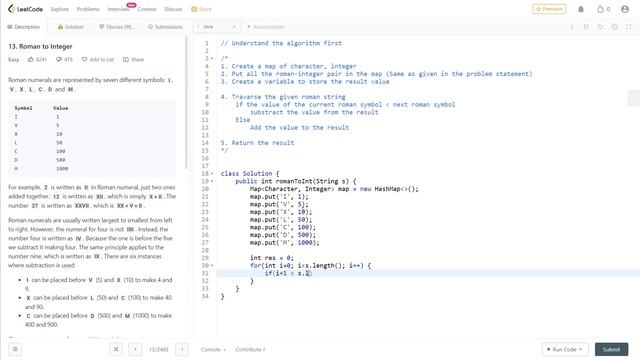Click the symbol table row for 'M 1000'
The width and height of the screenshot is (640, 360).
[41, 169]
